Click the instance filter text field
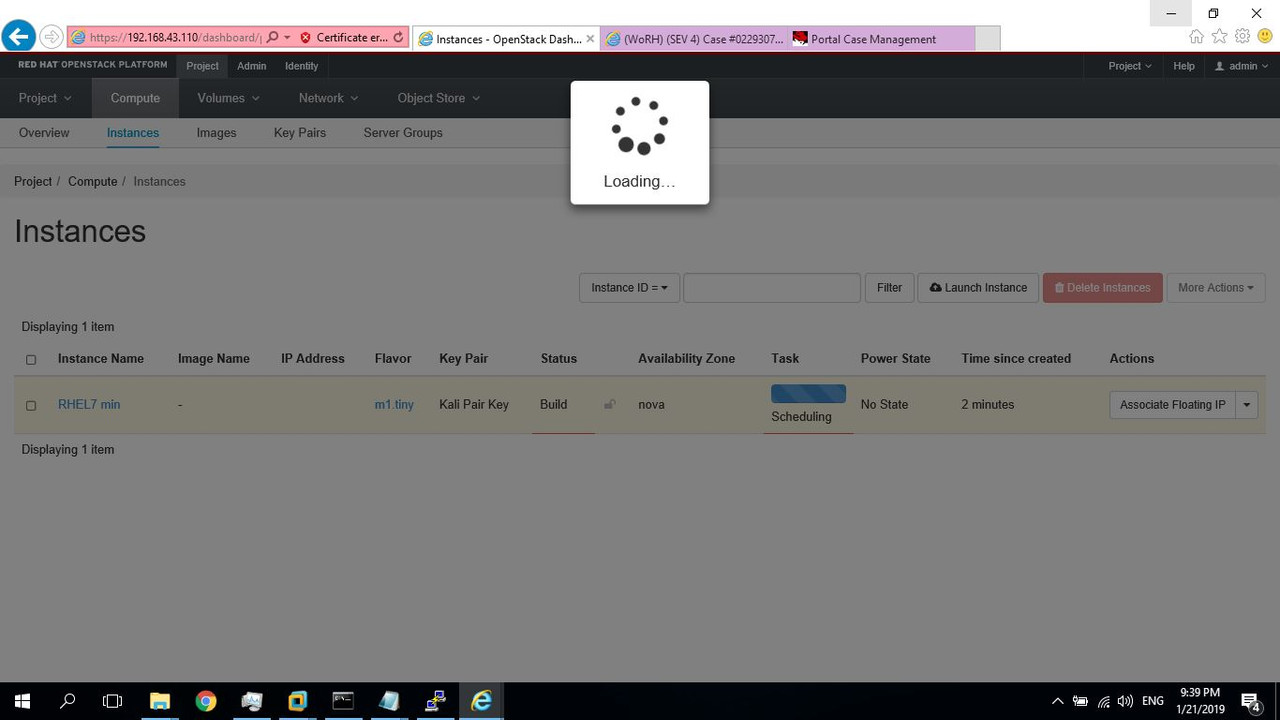Image resolution: width=1280 pixels, height=720 pixels. pos(772,288)
